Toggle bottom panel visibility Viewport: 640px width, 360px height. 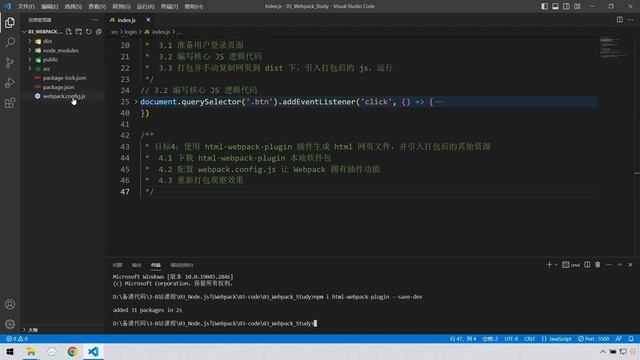point(556,6)
